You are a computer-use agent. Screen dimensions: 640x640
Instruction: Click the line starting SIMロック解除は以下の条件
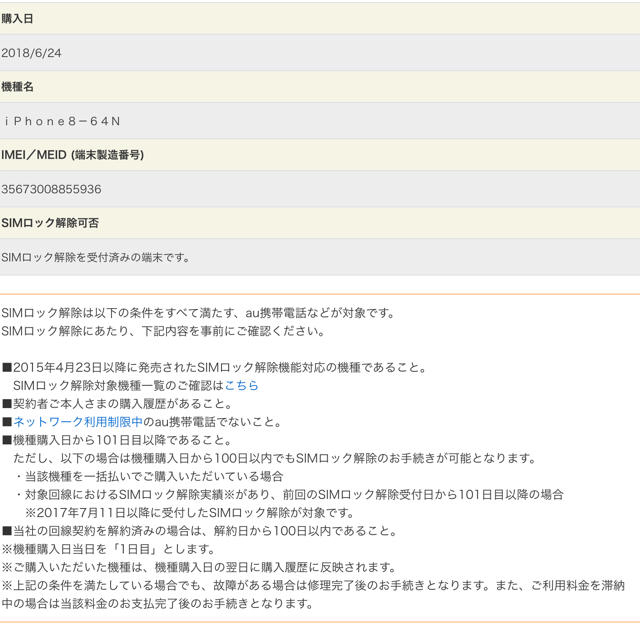(x=198, y=313)
